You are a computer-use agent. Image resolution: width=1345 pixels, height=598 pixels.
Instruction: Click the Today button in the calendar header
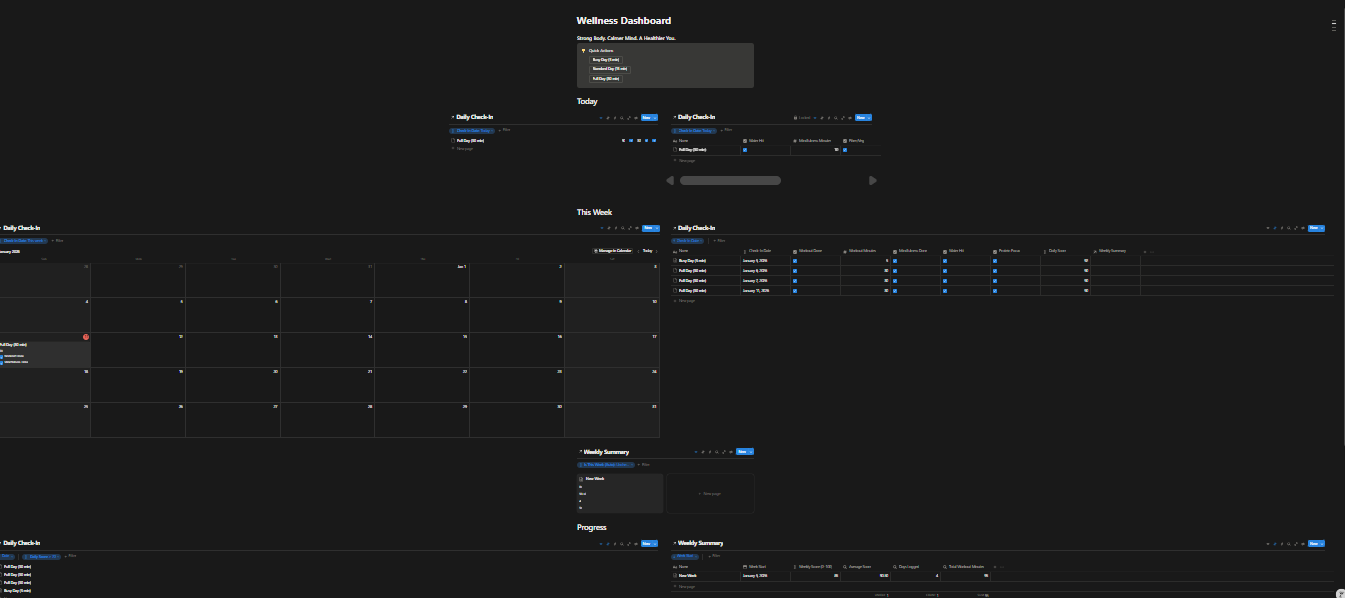[x=648, y=250]
